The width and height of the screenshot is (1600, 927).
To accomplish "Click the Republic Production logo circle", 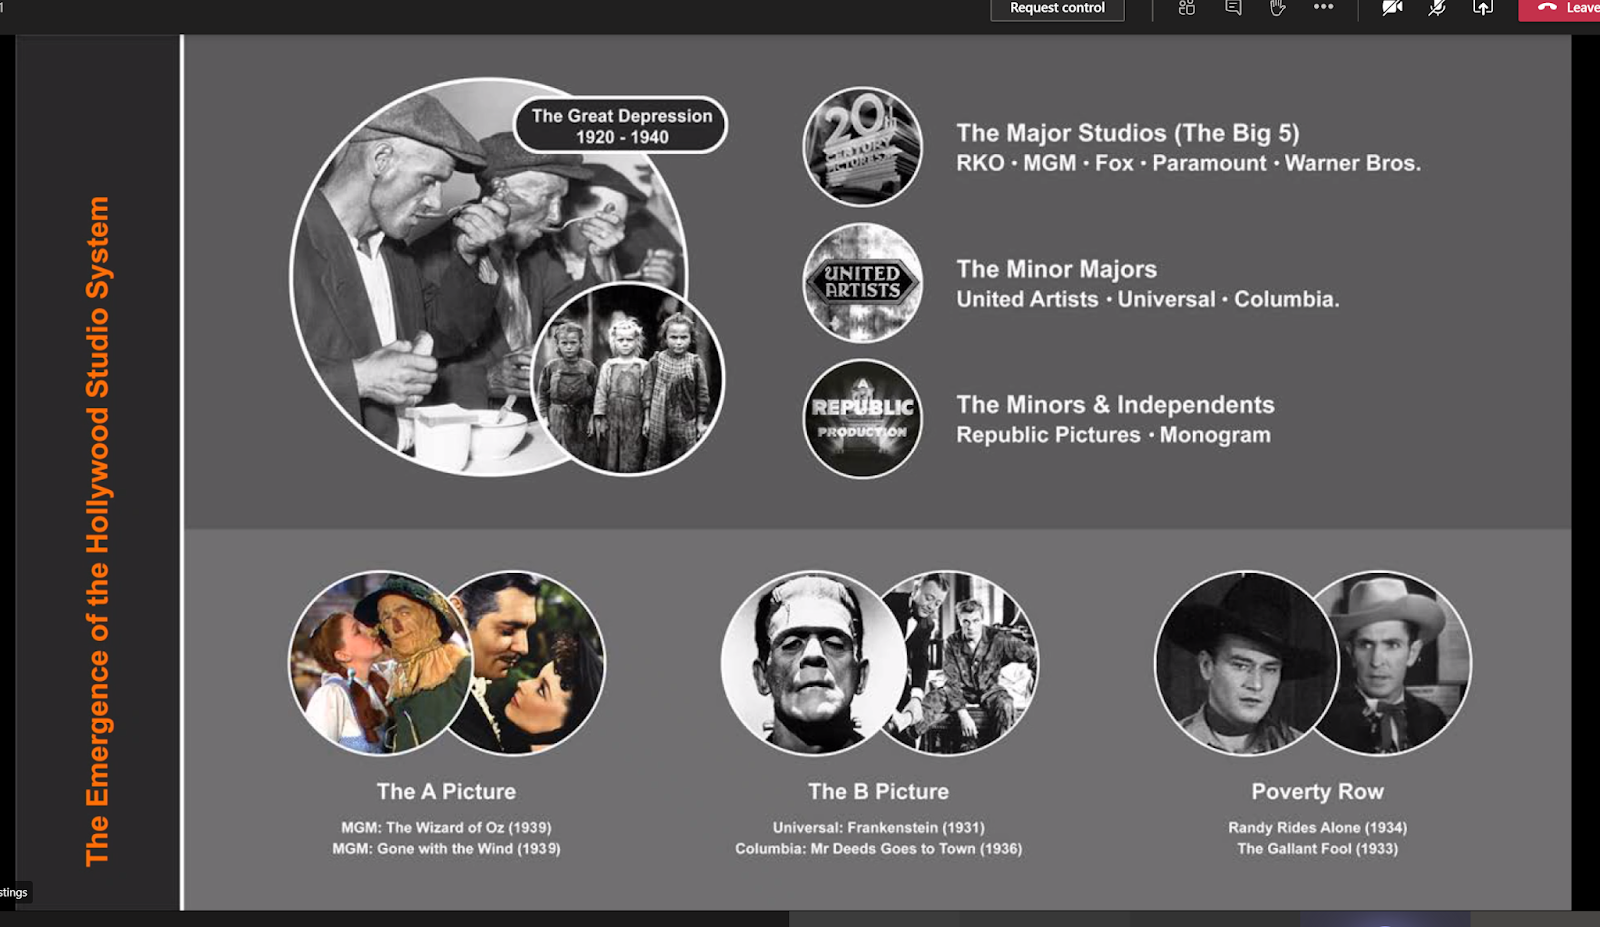I will 862,419.
